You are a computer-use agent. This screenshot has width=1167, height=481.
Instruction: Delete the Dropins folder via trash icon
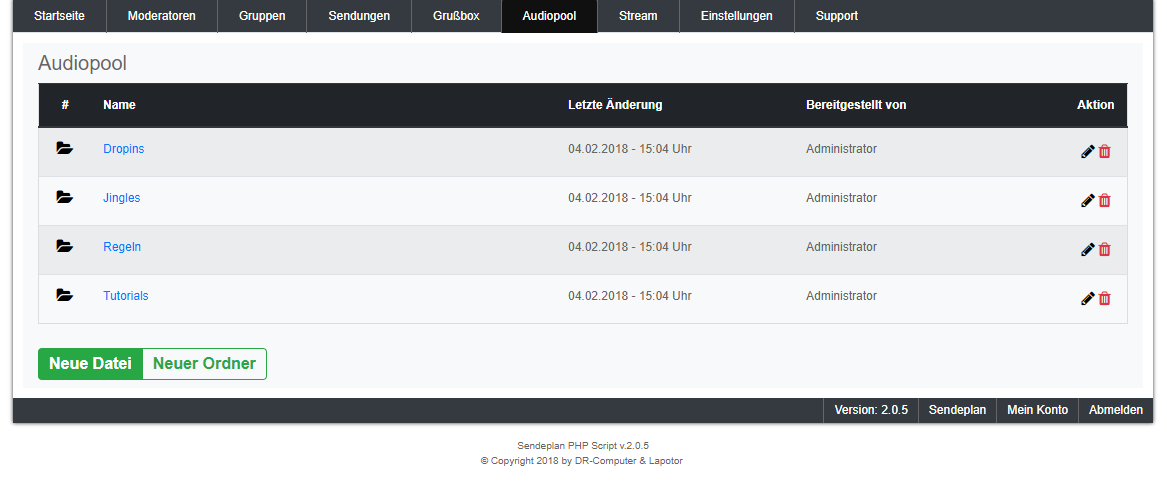coord(1105,152)
